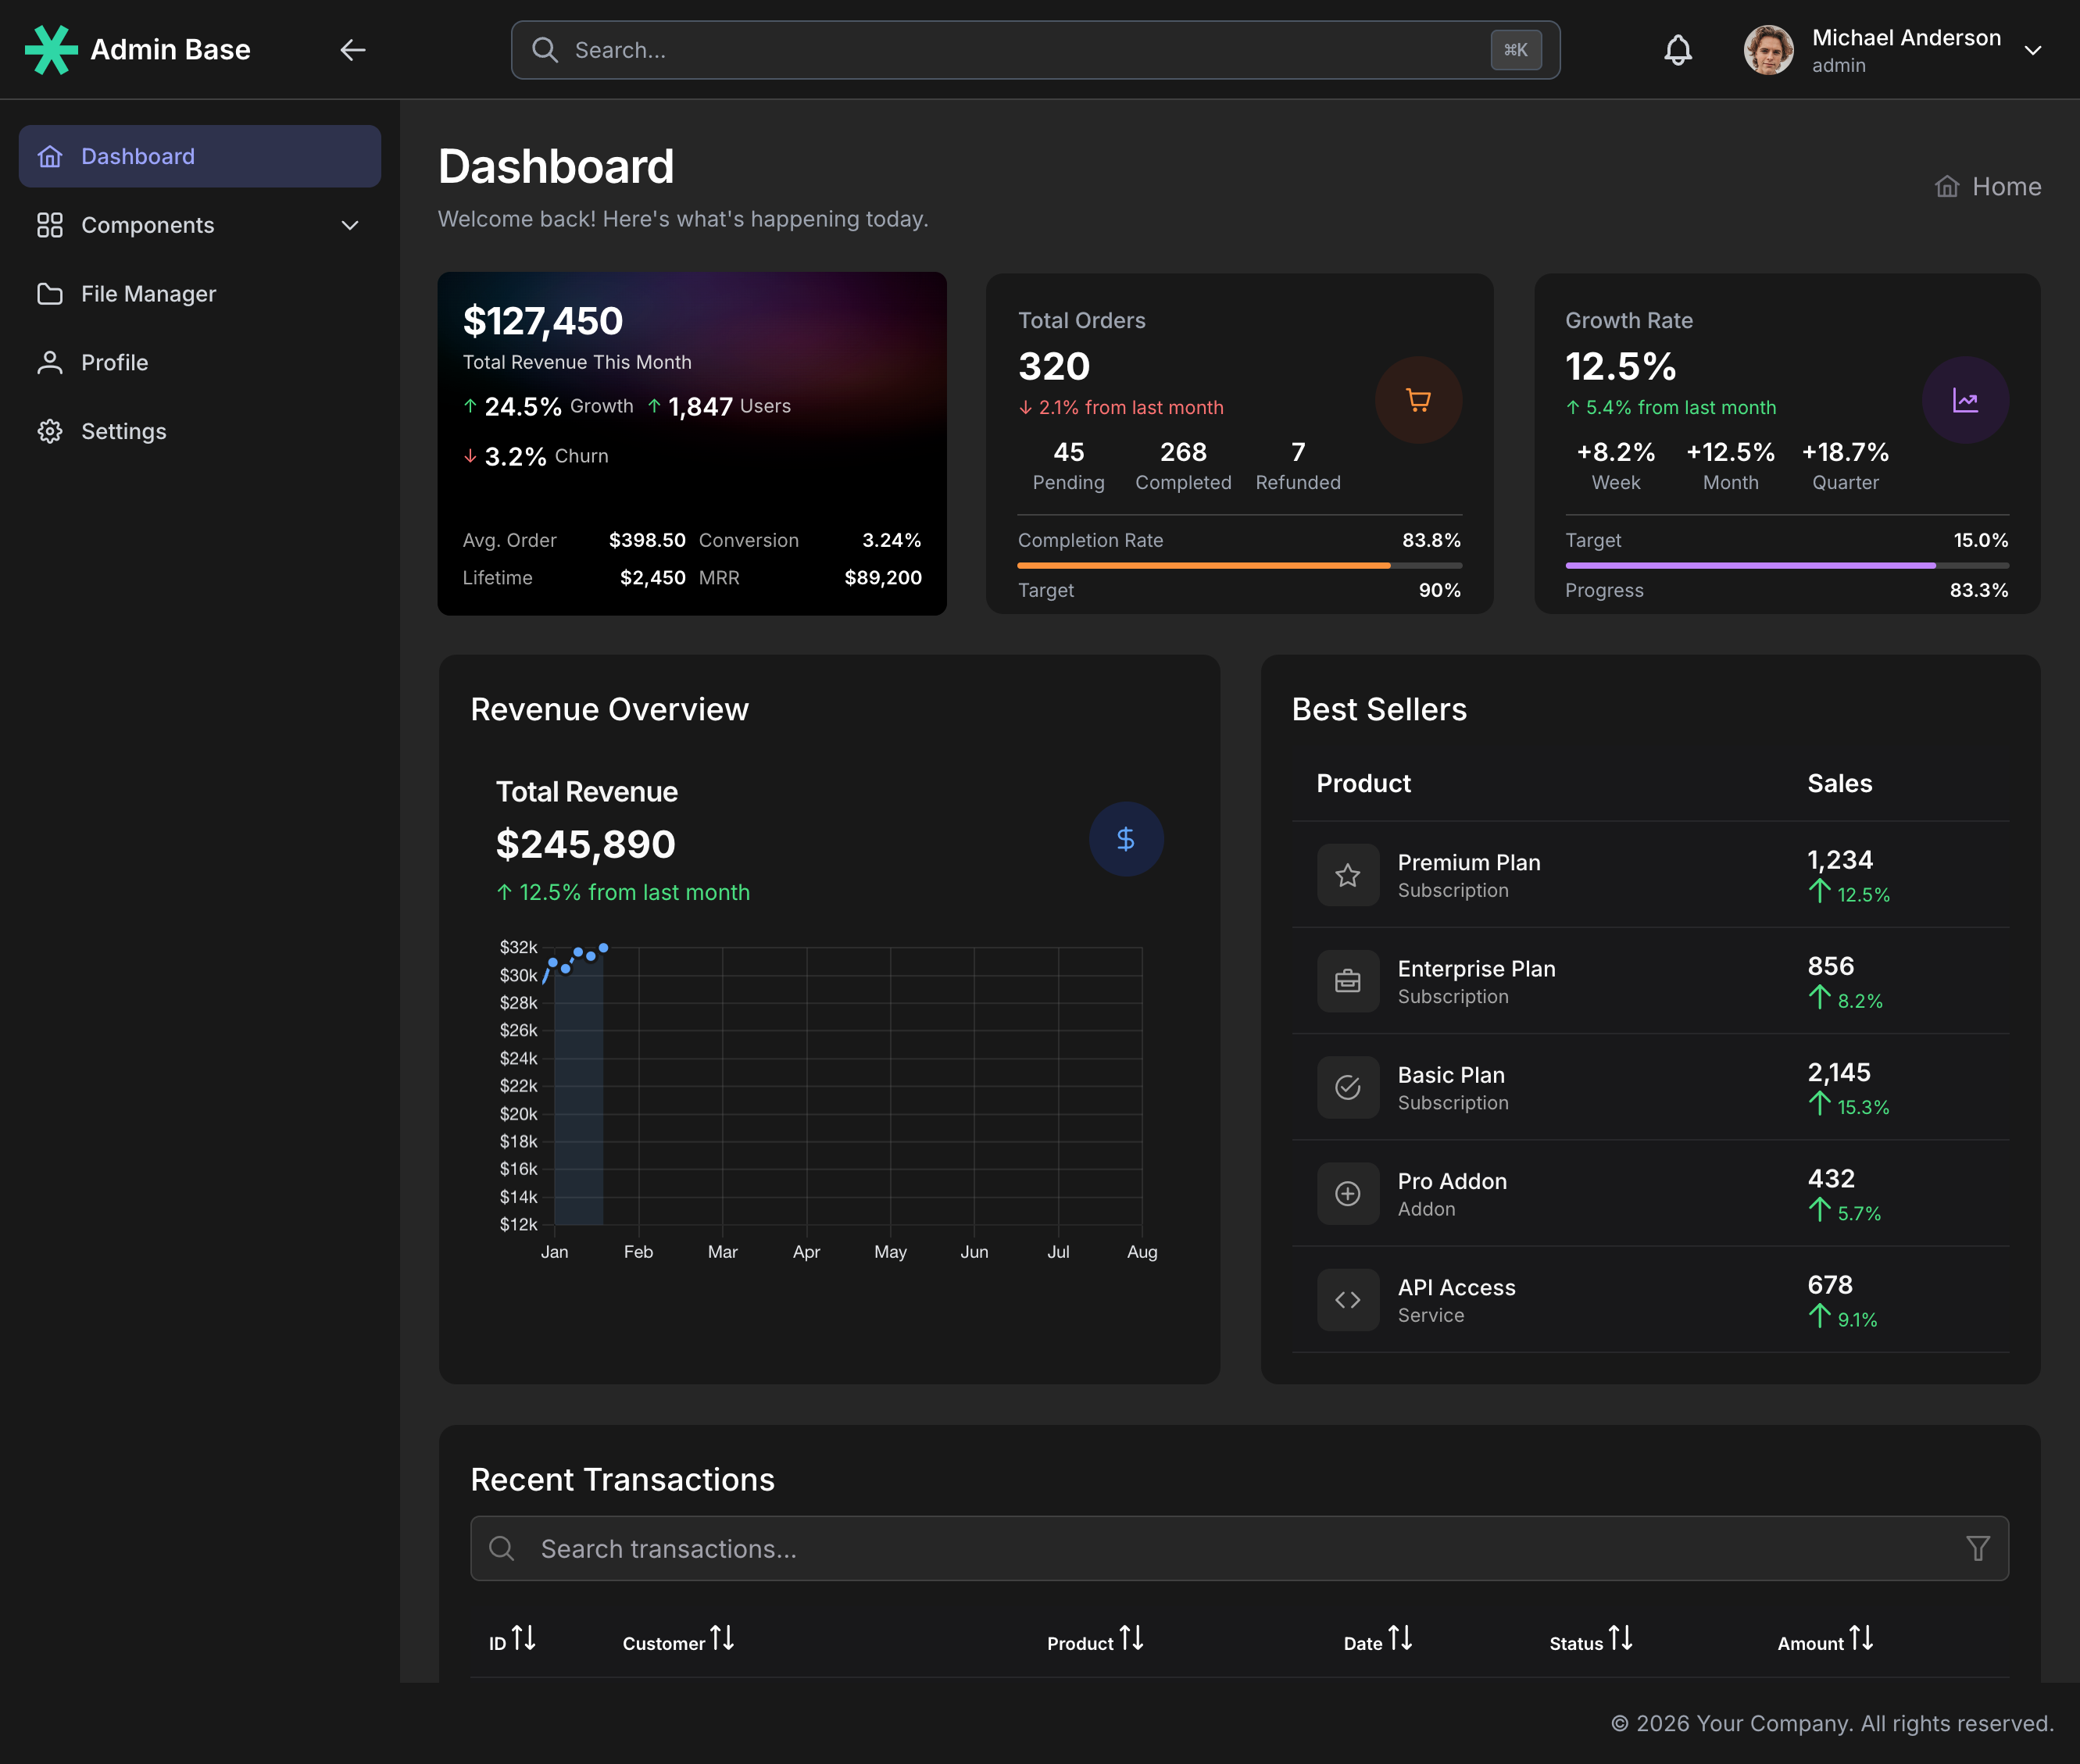This screenshot has width=2080, height=1764.
Task: Click the briefcase icon next to Enterprise Plan
Action: pyautogui.click(x=1348, y=981)
